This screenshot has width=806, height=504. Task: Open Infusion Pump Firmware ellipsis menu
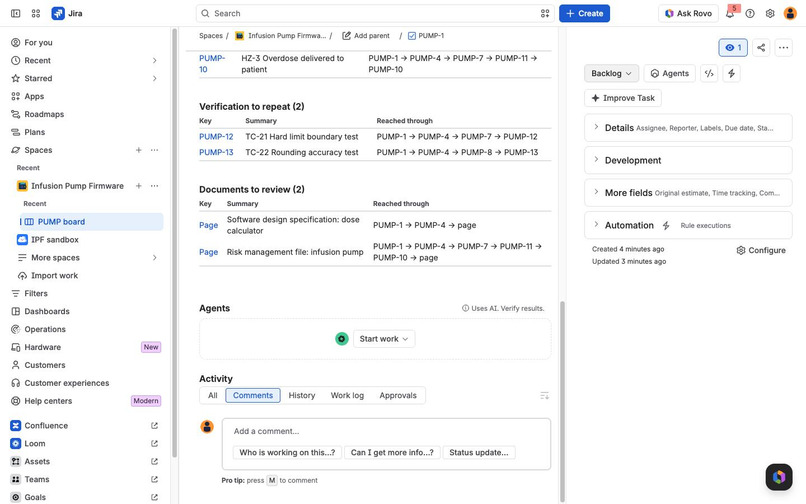154,186
